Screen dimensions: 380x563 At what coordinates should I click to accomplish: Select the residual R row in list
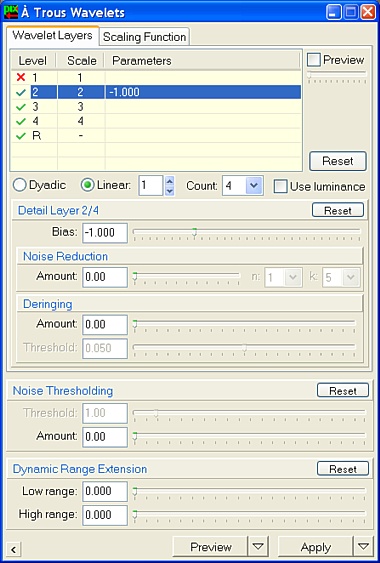click(156, 136)
